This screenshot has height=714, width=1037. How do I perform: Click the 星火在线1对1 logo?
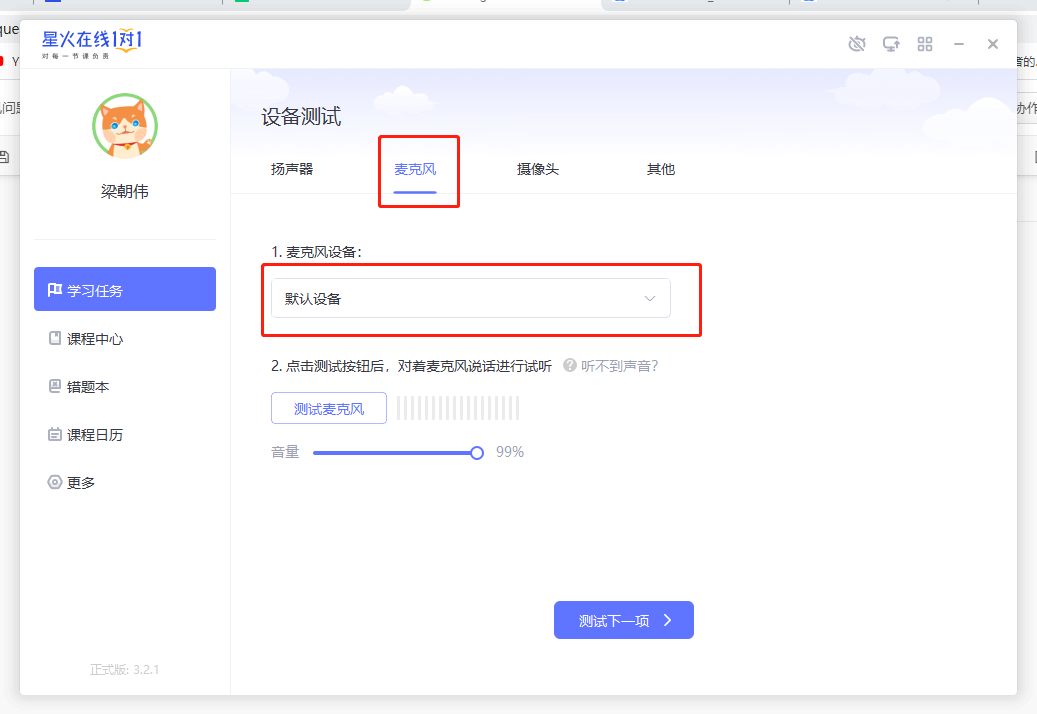coord(91,44)
